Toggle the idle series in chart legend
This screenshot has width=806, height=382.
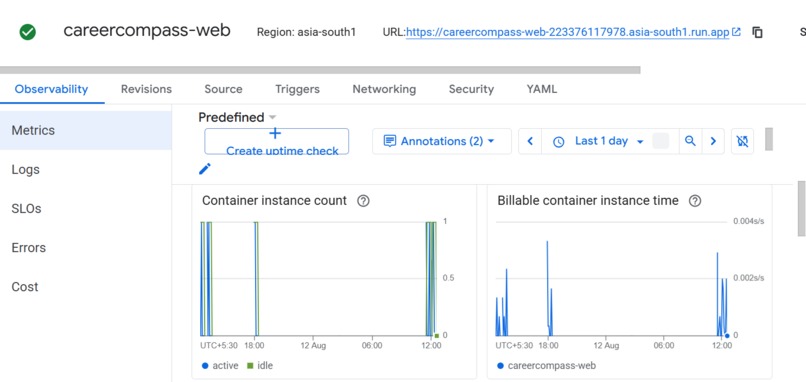tap(260, 366)
